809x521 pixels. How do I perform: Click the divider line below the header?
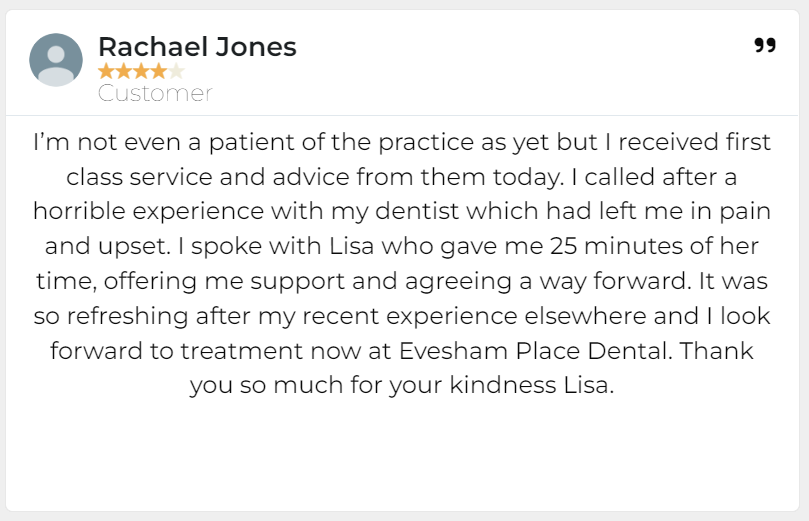coord(404,116)
